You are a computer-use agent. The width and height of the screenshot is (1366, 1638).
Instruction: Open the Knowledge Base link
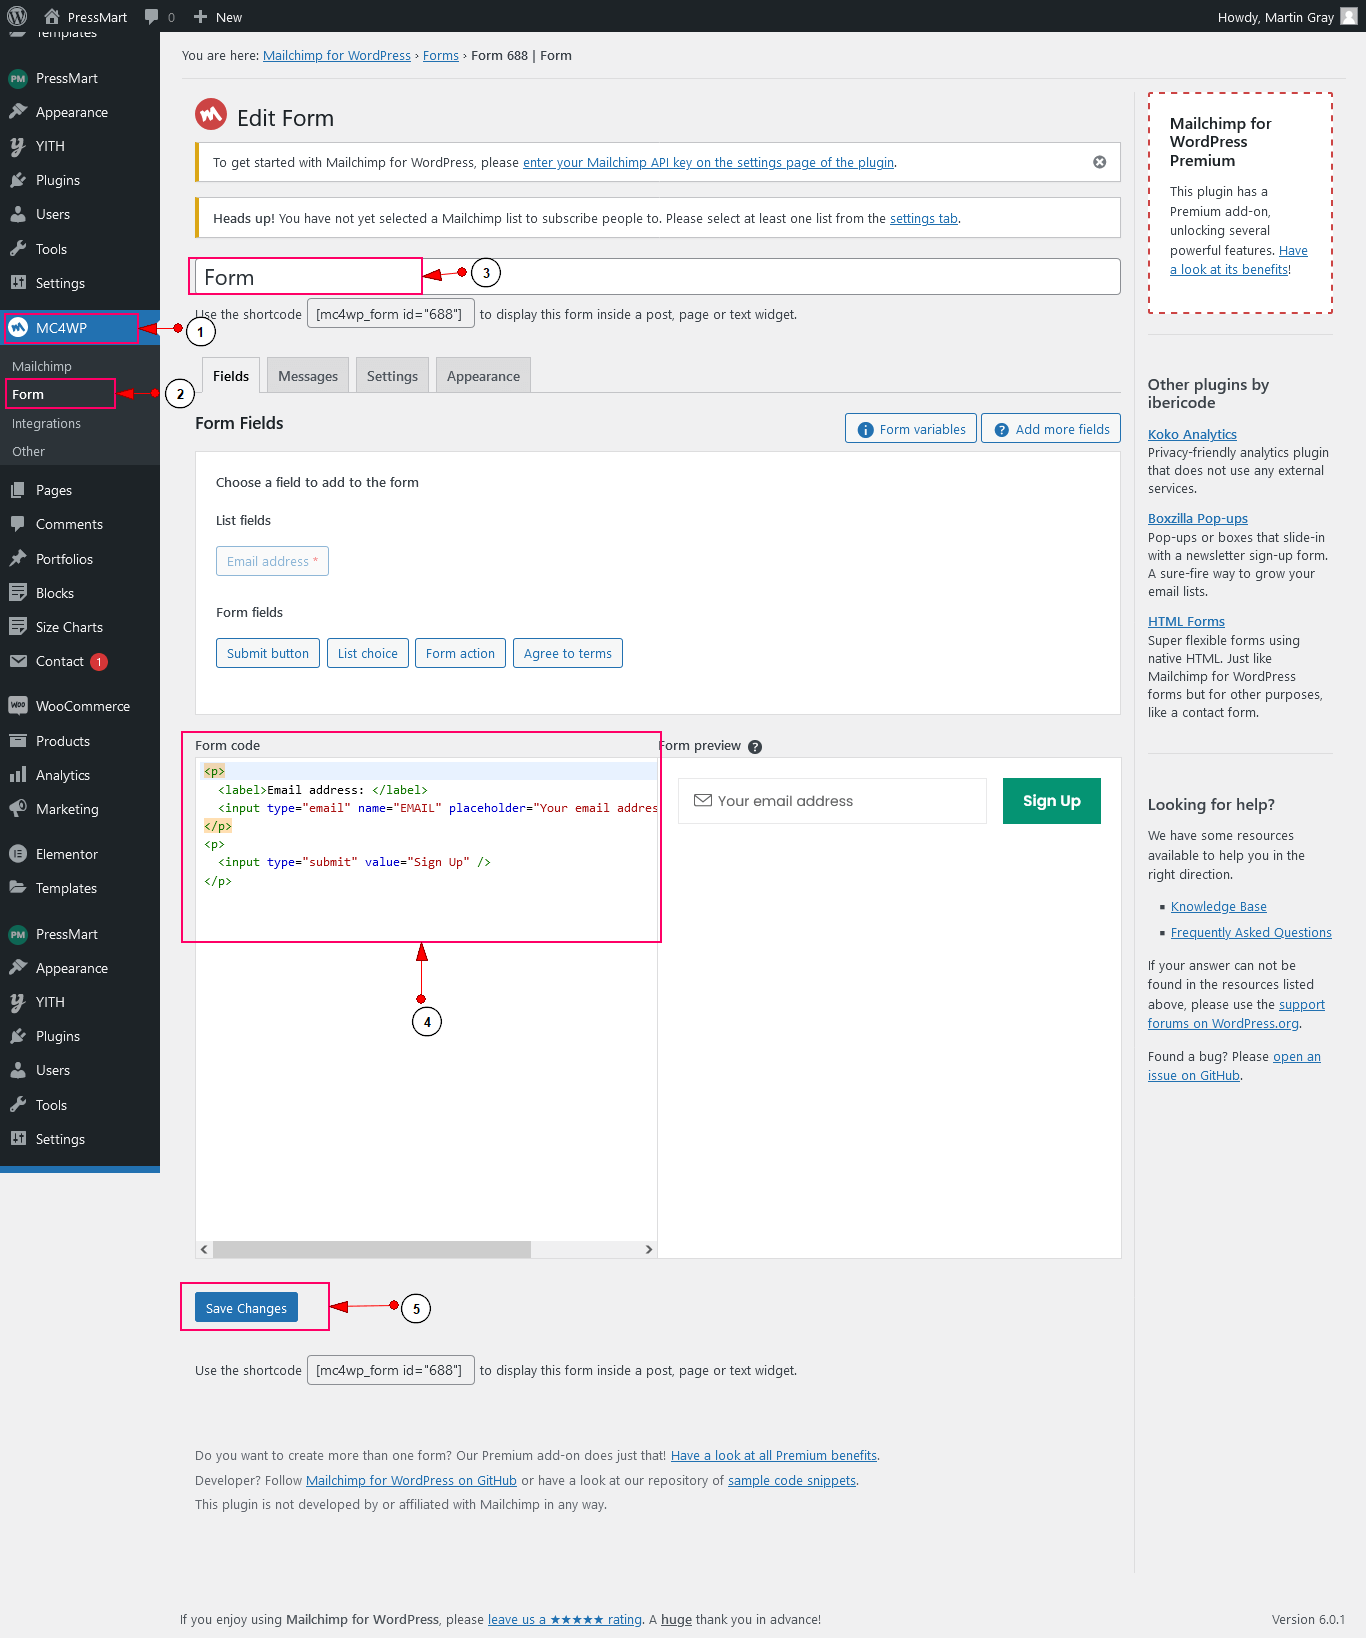(x=1218, y=906)
